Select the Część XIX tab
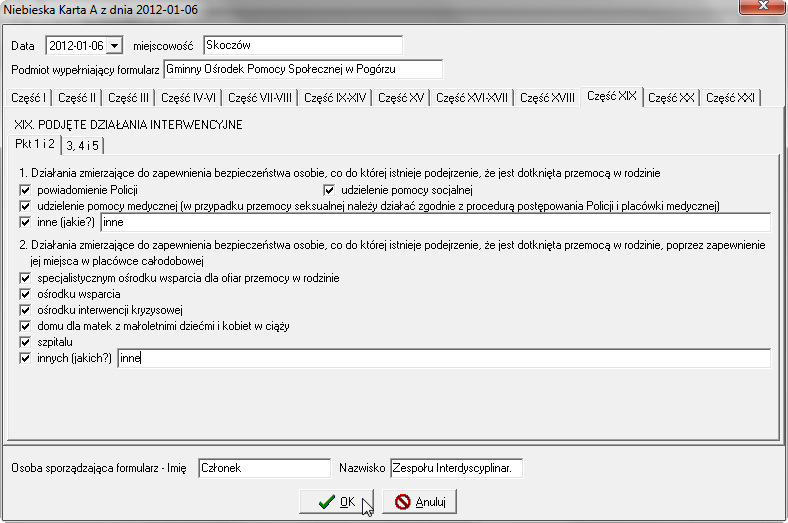Screen dimensions: 788x523 (612, 96)
